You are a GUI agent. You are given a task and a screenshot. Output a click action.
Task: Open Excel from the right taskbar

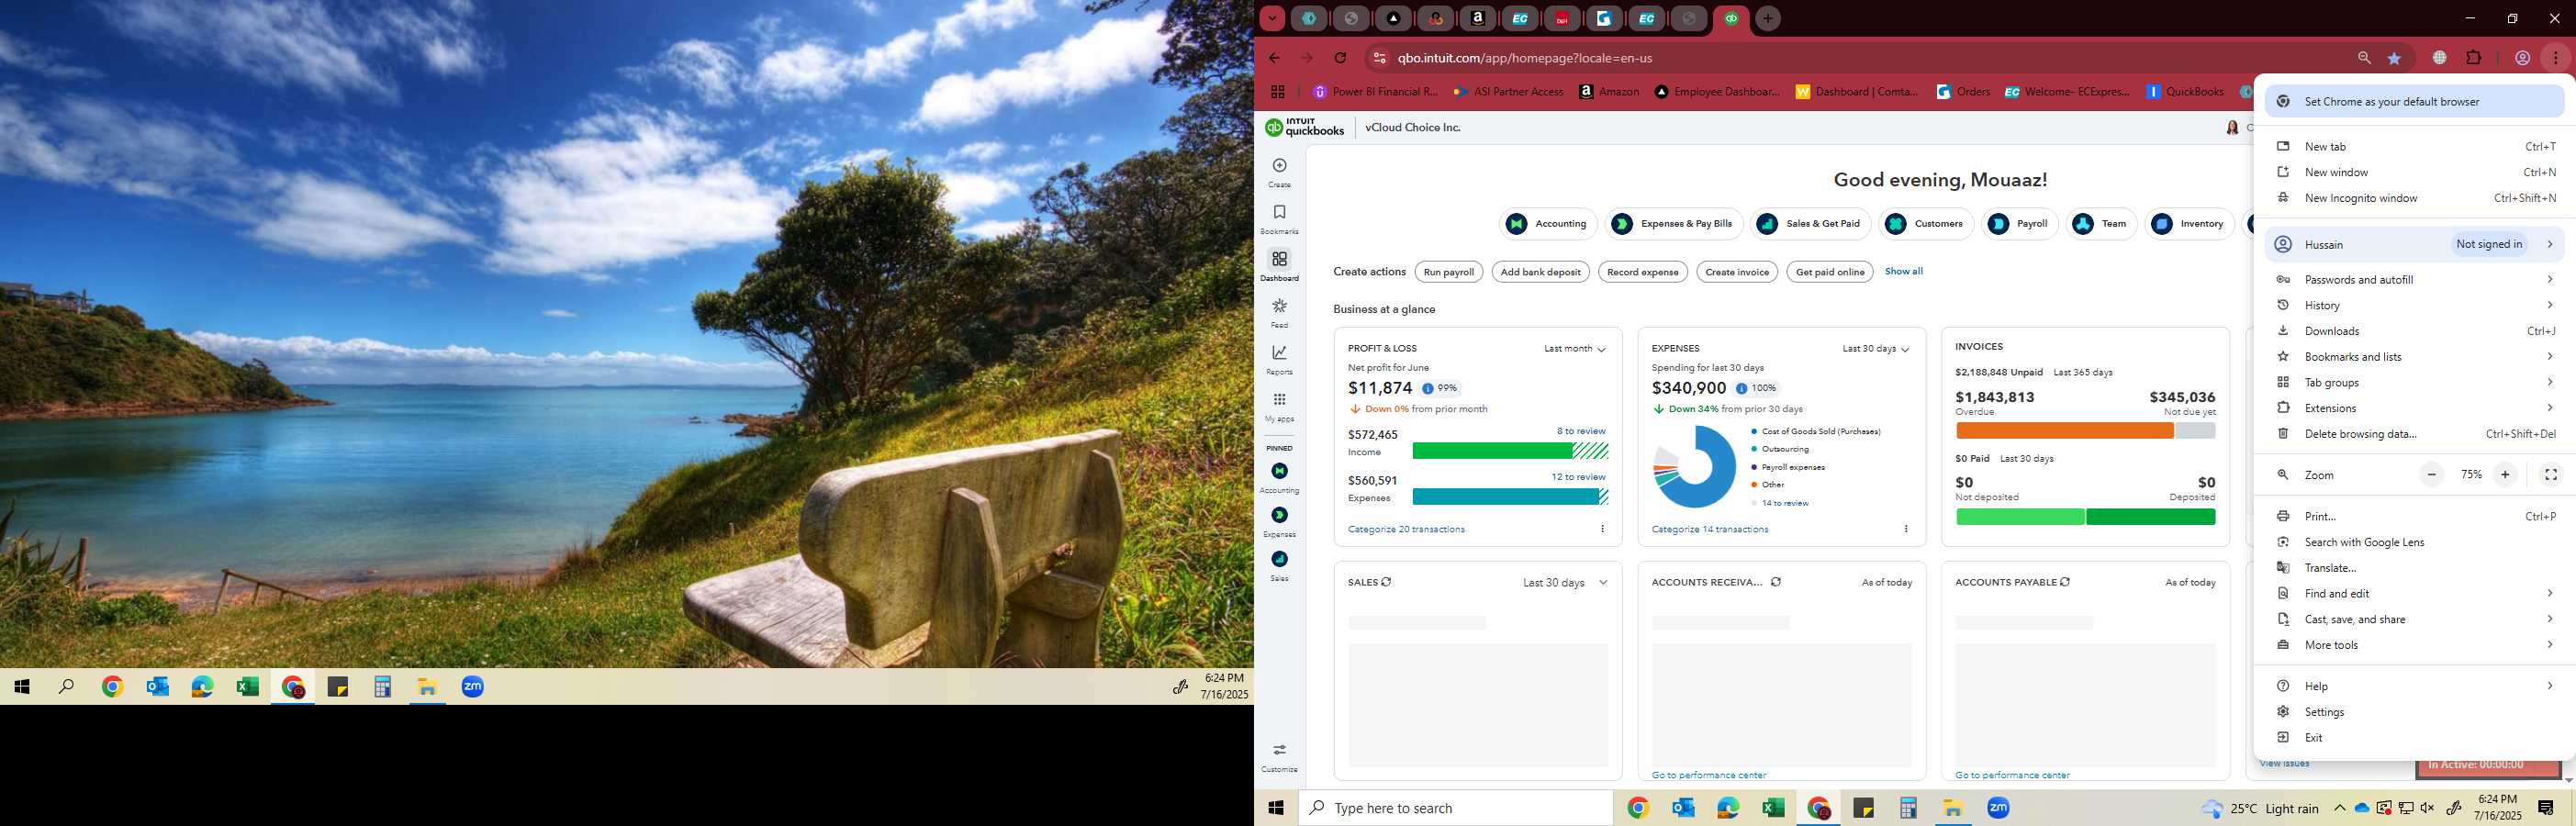pyautogui.click(x=1773, y=808)
